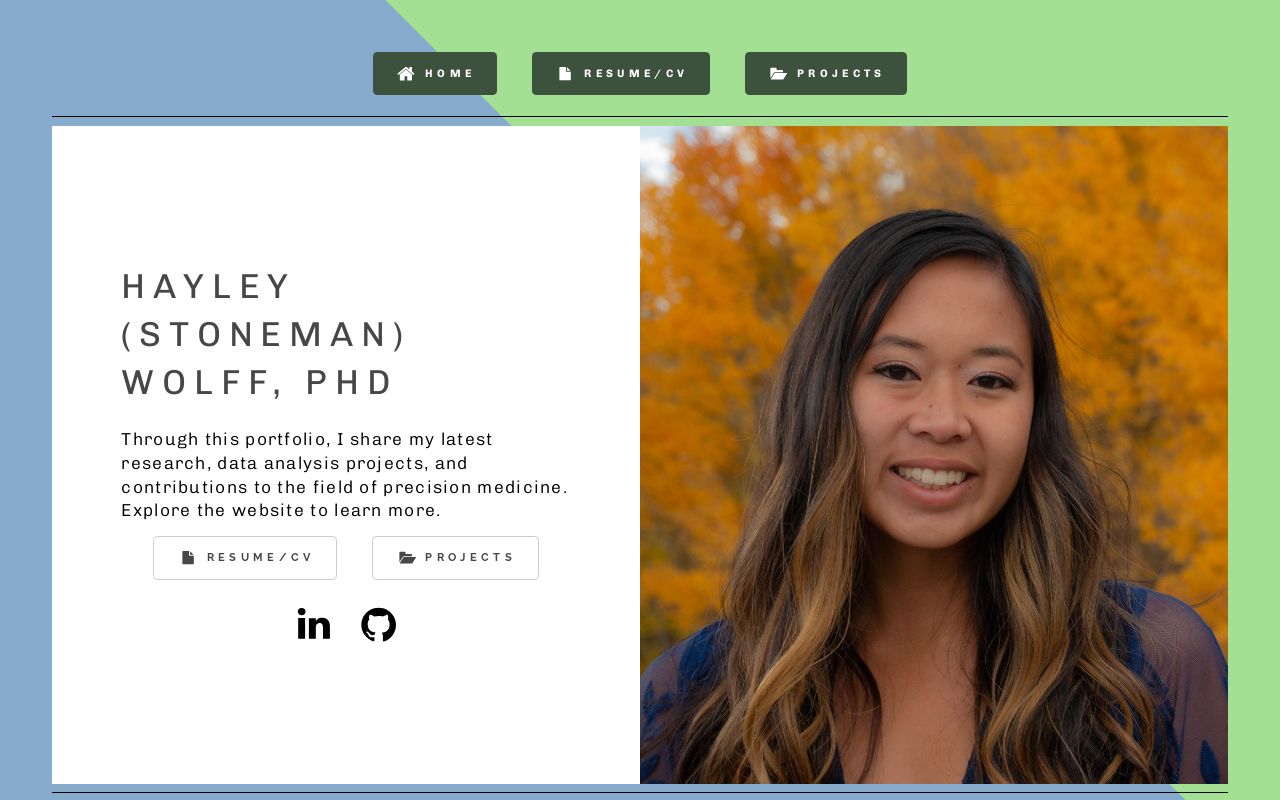1280x800 pixels.
Task: Open Projects text in white outlined button
Action: (469, 558)
